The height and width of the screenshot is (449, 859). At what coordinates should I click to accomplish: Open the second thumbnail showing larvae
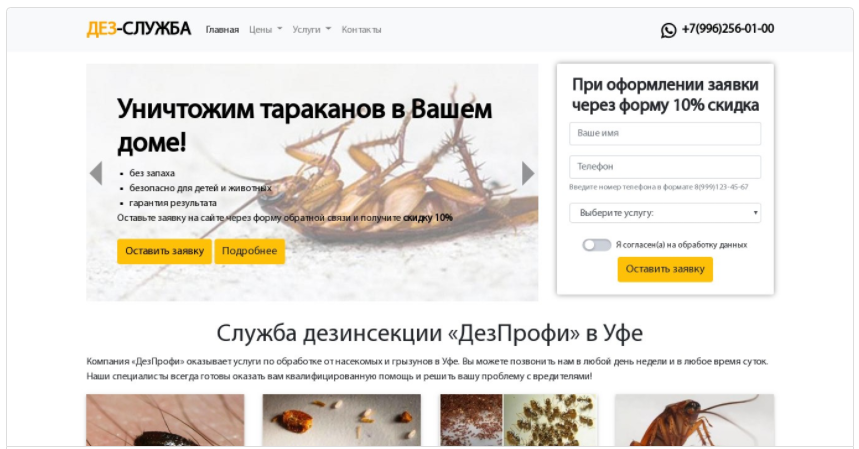pyautogui.click(x=342, y=420)
